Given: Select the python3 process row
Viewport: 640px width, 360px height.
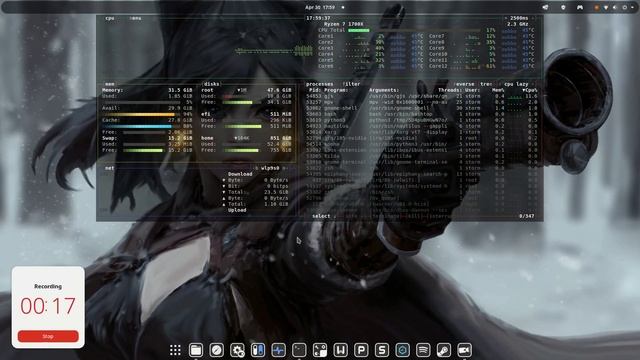Looking at the screenshot, I should pyautogui.click(x=422, y=120).
